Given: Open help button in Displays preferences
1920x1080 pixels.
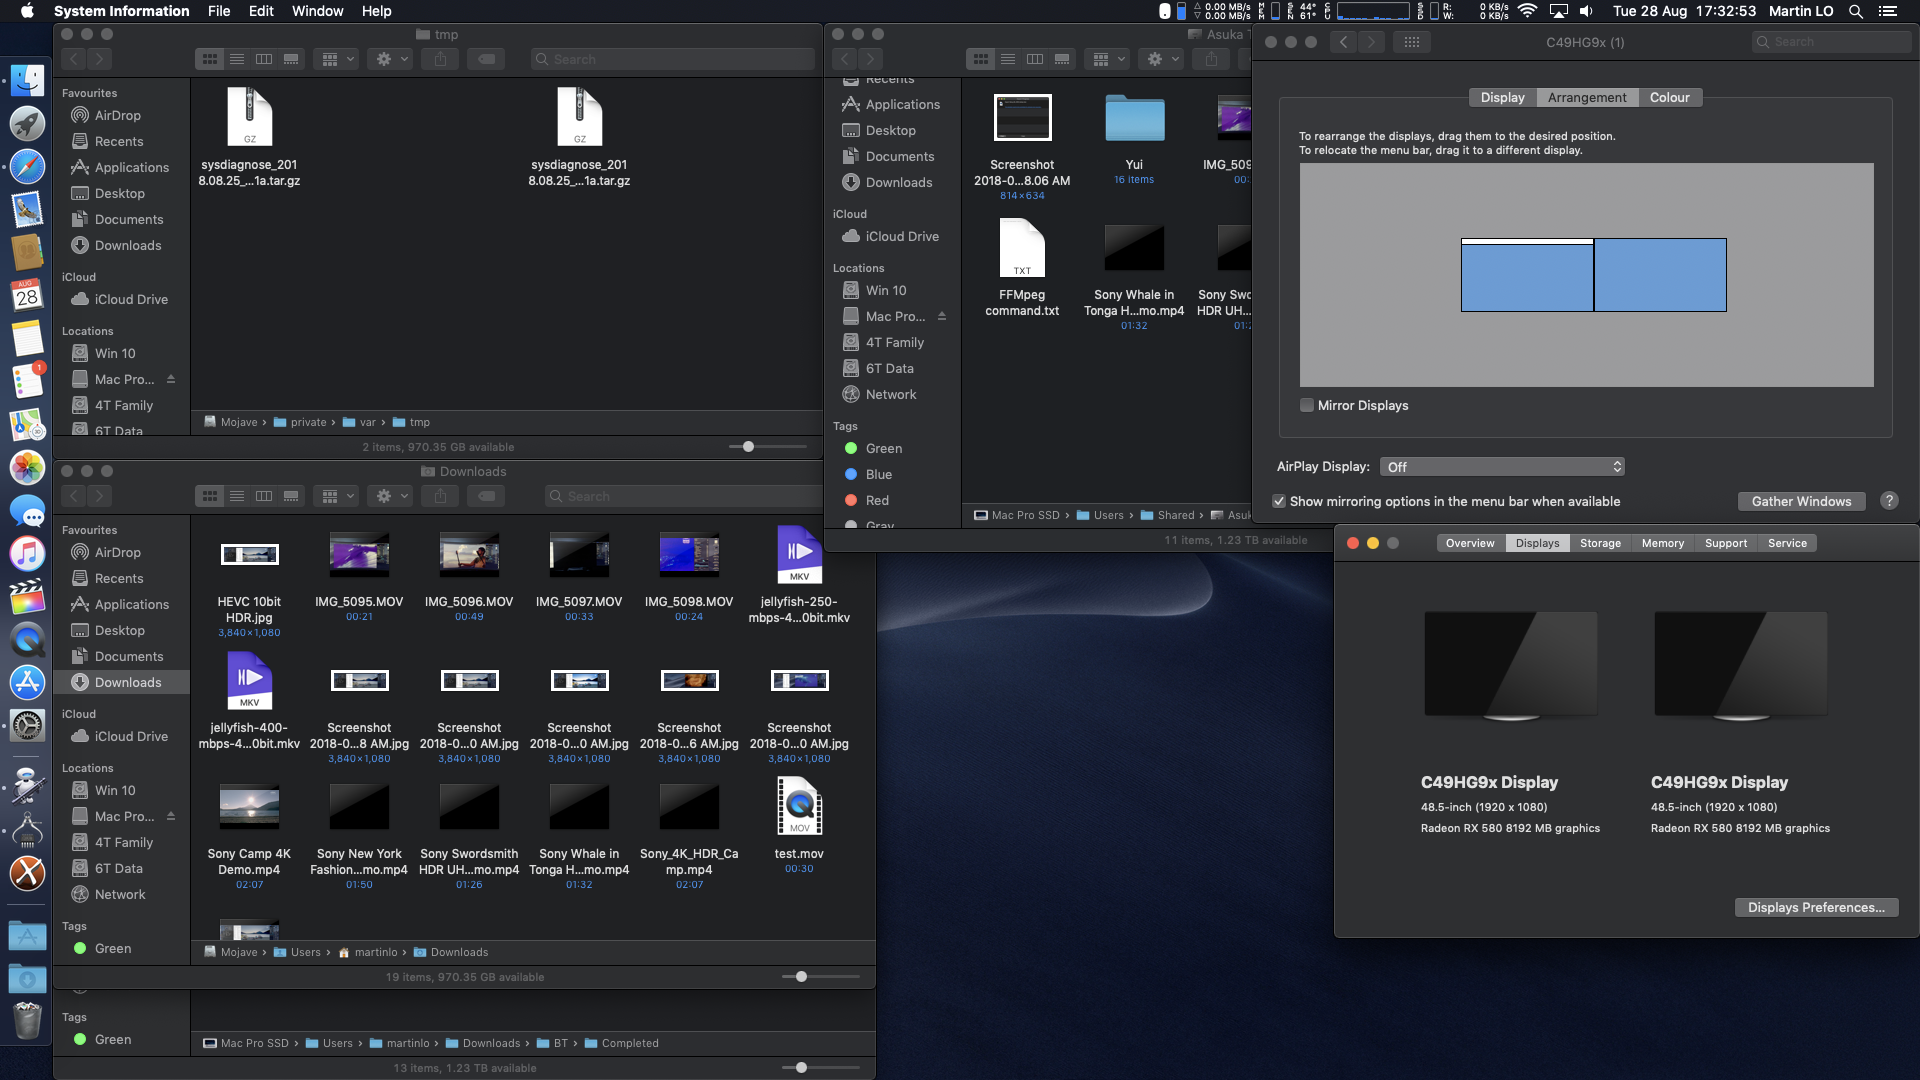Looking at the screenshot, I should [1889, 501].
